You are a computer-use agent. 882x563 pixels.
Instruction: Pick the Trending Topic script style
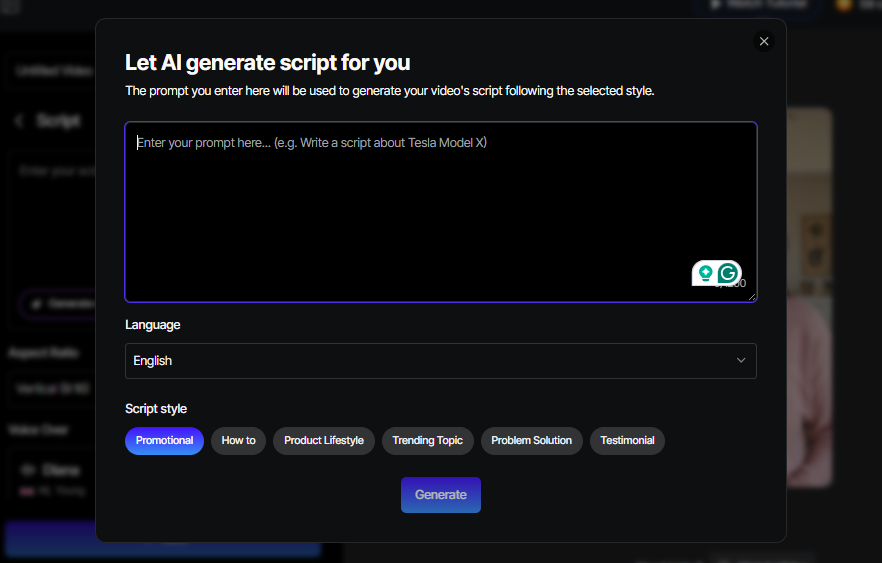click(428, 440)
